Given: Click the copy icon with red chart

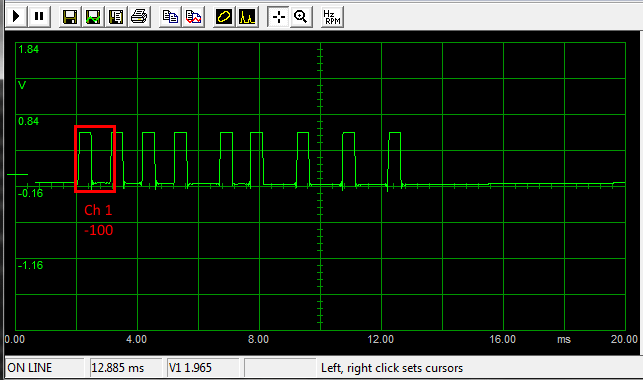Looking at the screenshot, I should (x=194, y=17).
